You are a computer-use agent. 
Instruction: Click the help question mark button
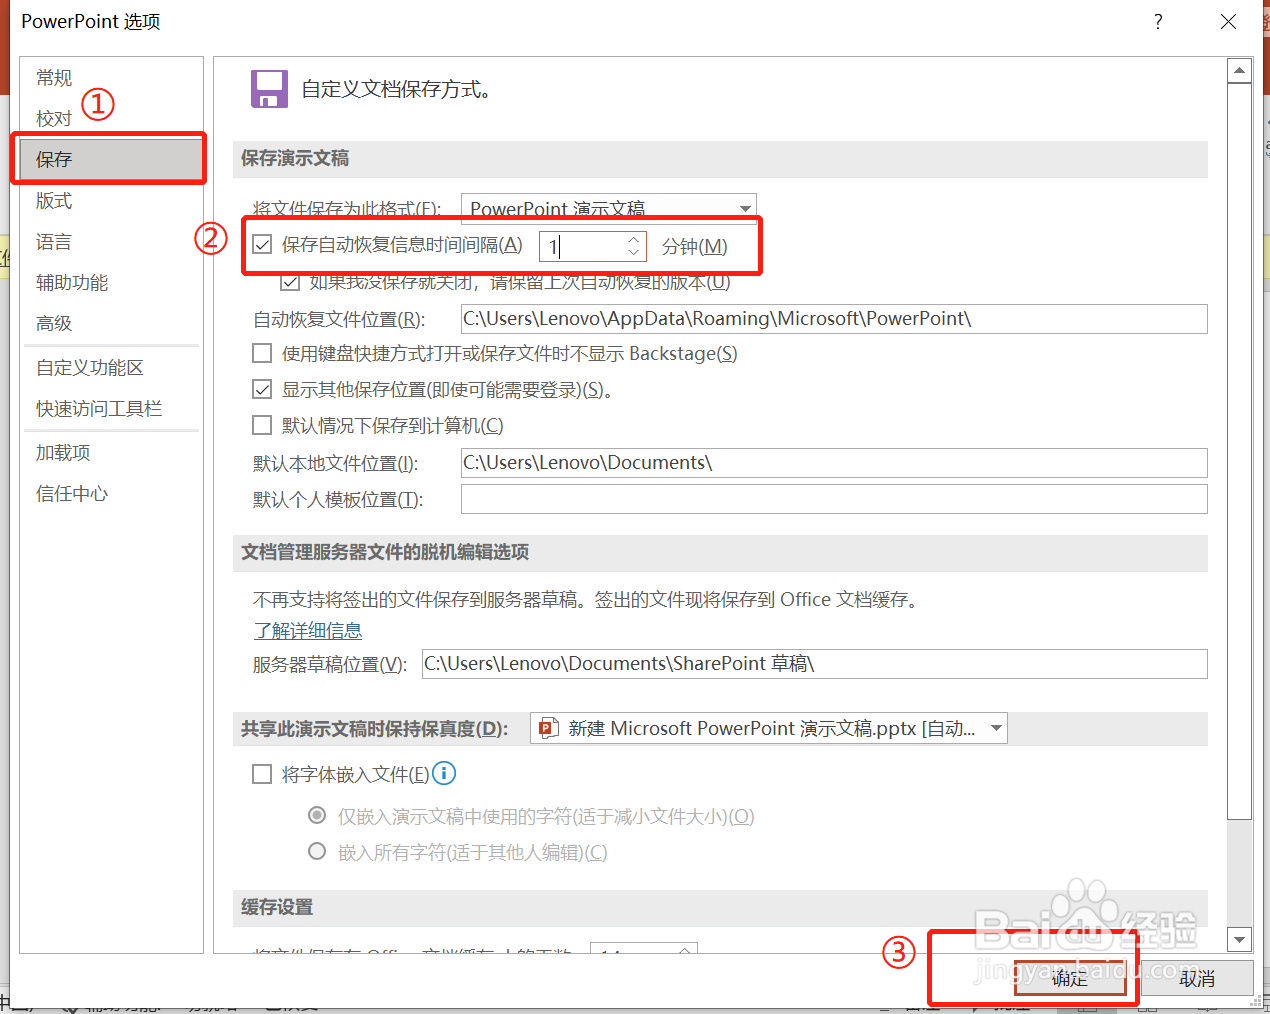[1158, 21]
